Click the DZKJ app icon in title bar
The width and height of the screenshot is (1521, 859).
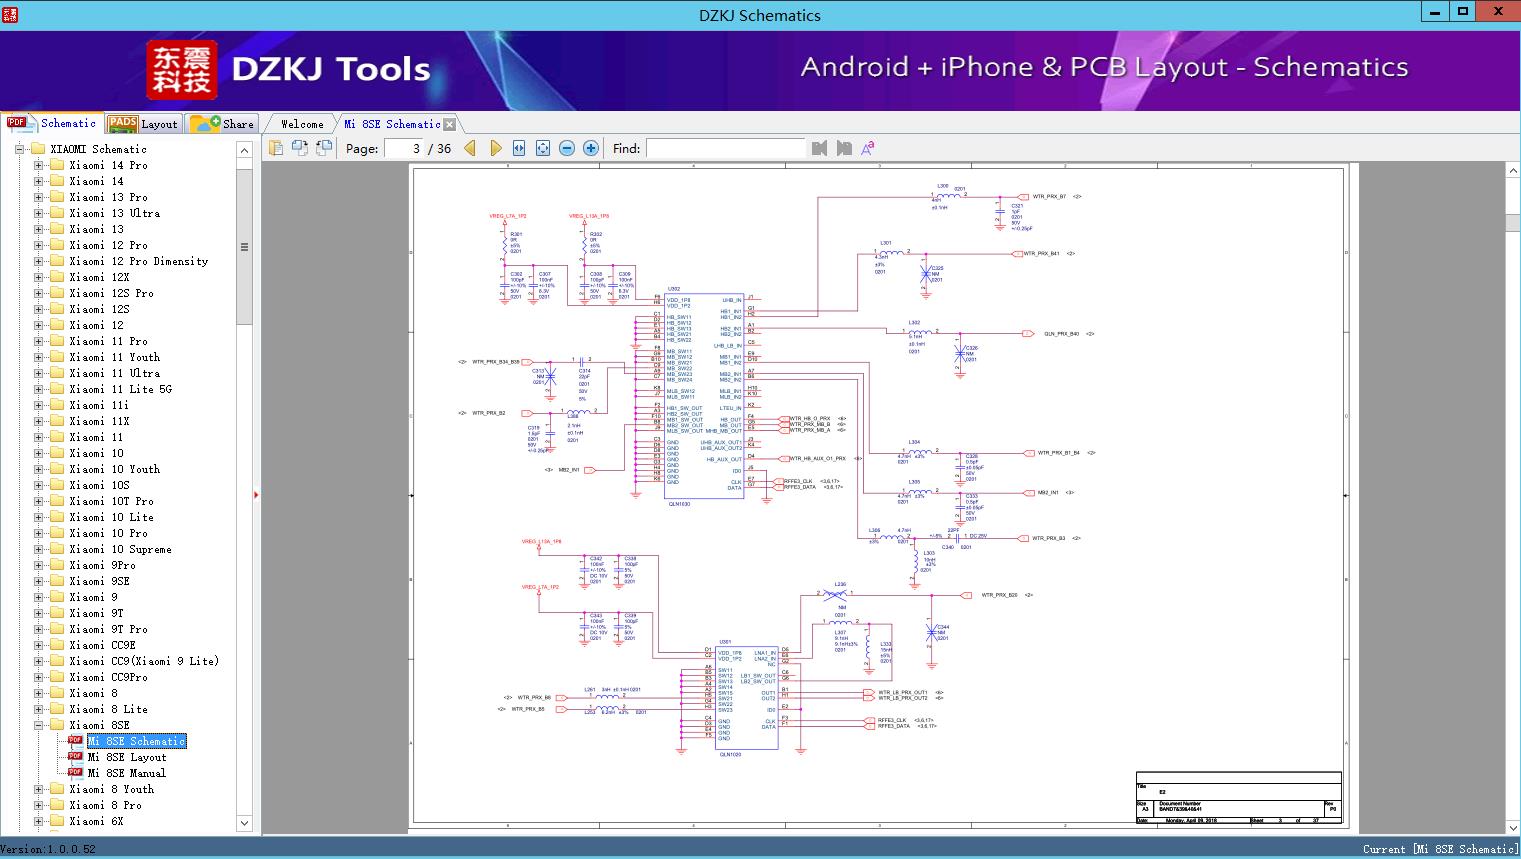10,14
